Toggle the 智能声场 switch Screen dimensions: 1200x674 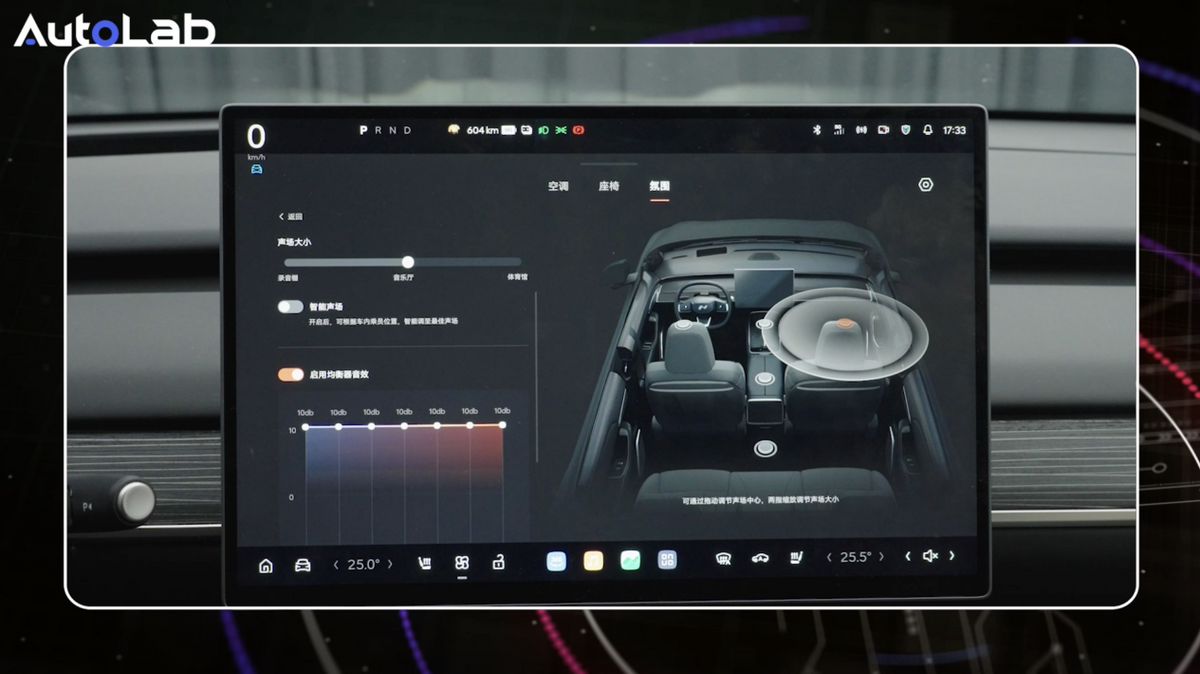[x=290, y=307]
